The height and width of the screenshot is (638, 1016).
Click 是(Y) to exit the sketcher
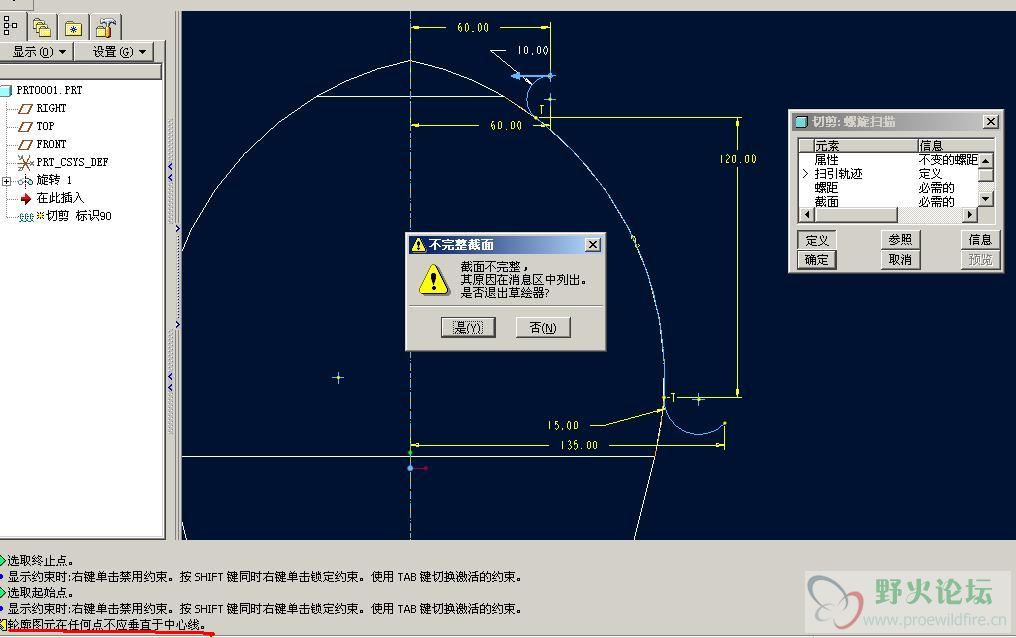pos(468,328)
